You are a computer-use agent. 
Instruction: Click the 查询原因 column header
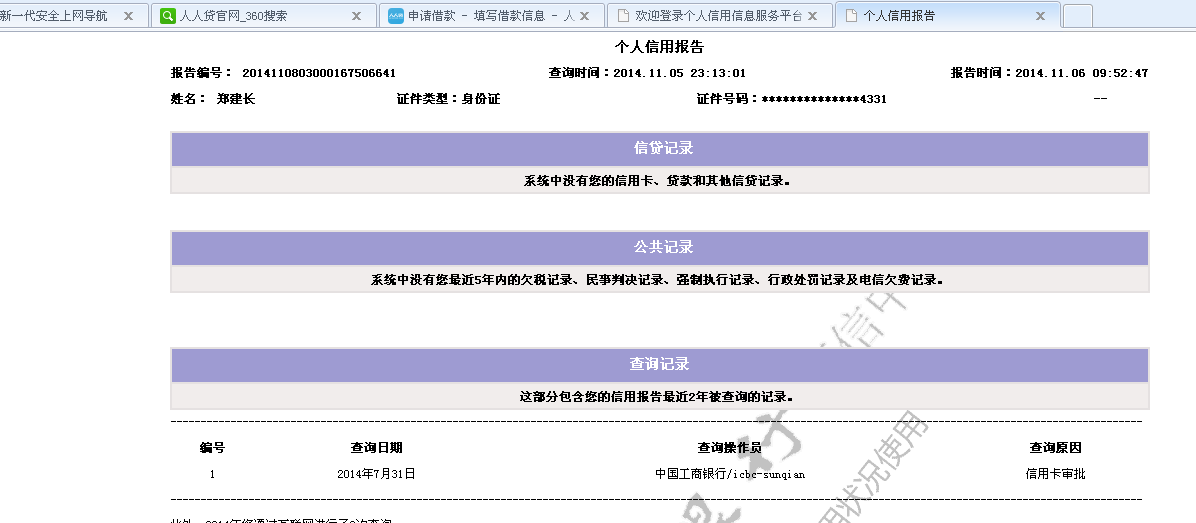(x=1056, y=448)
